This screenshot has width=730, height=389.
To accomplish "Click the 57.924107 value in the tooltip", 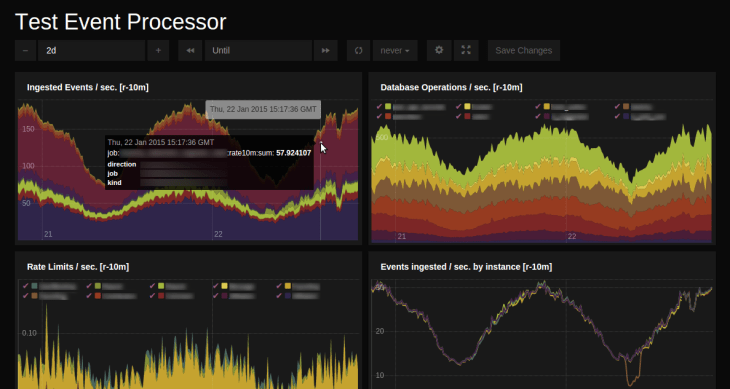I will (x=294, y=153).
